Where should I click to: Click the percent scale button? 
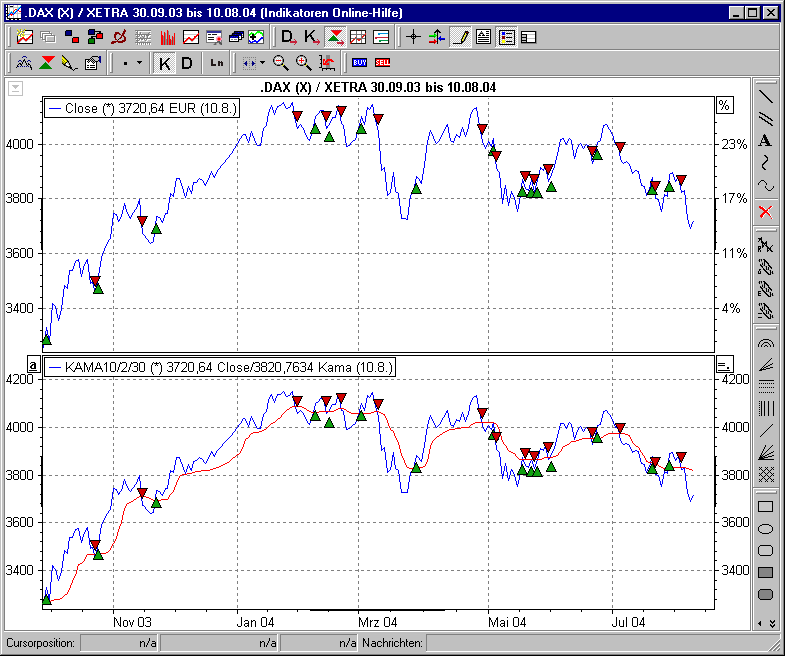tap(725, 105)
